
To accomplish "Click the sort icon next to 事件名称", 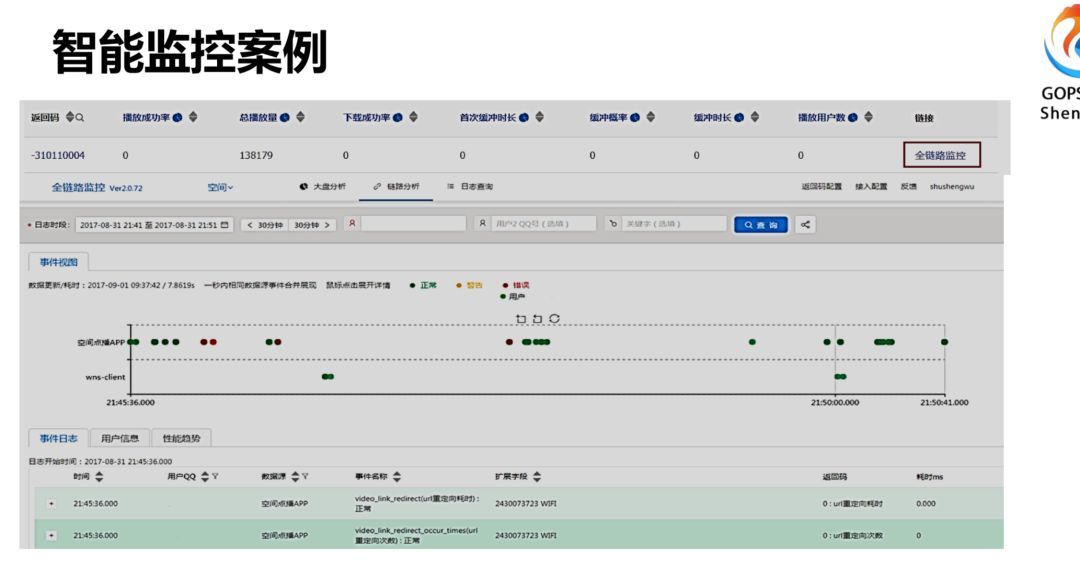I will [397, 476].
